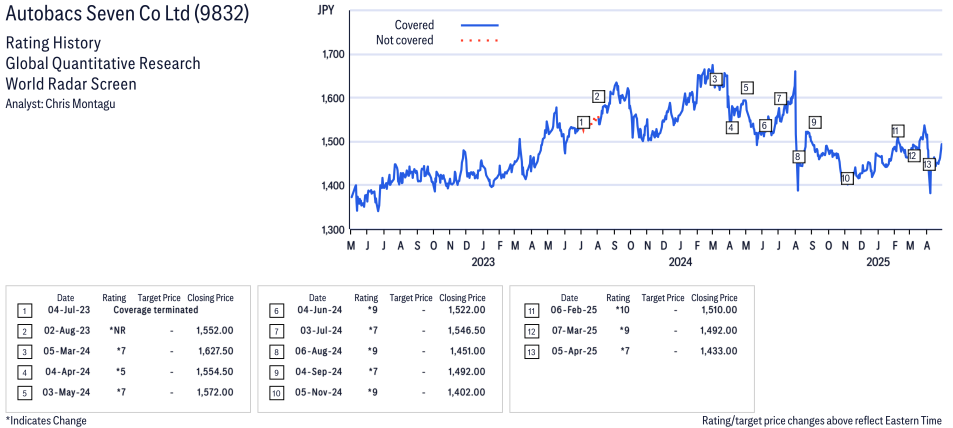Image resolution: width=953 pixels, height=428 pixels.
Task: Click the *10 rating cell
Action: click(622, 310)
